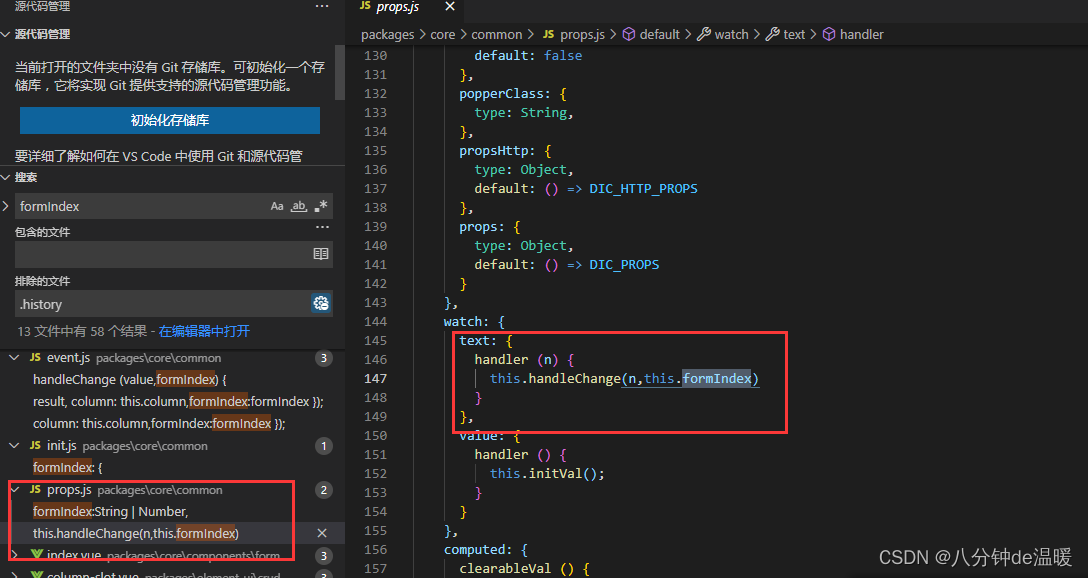Open search details more options ellipsis
1088x578 pixels.
pos(322,228)
